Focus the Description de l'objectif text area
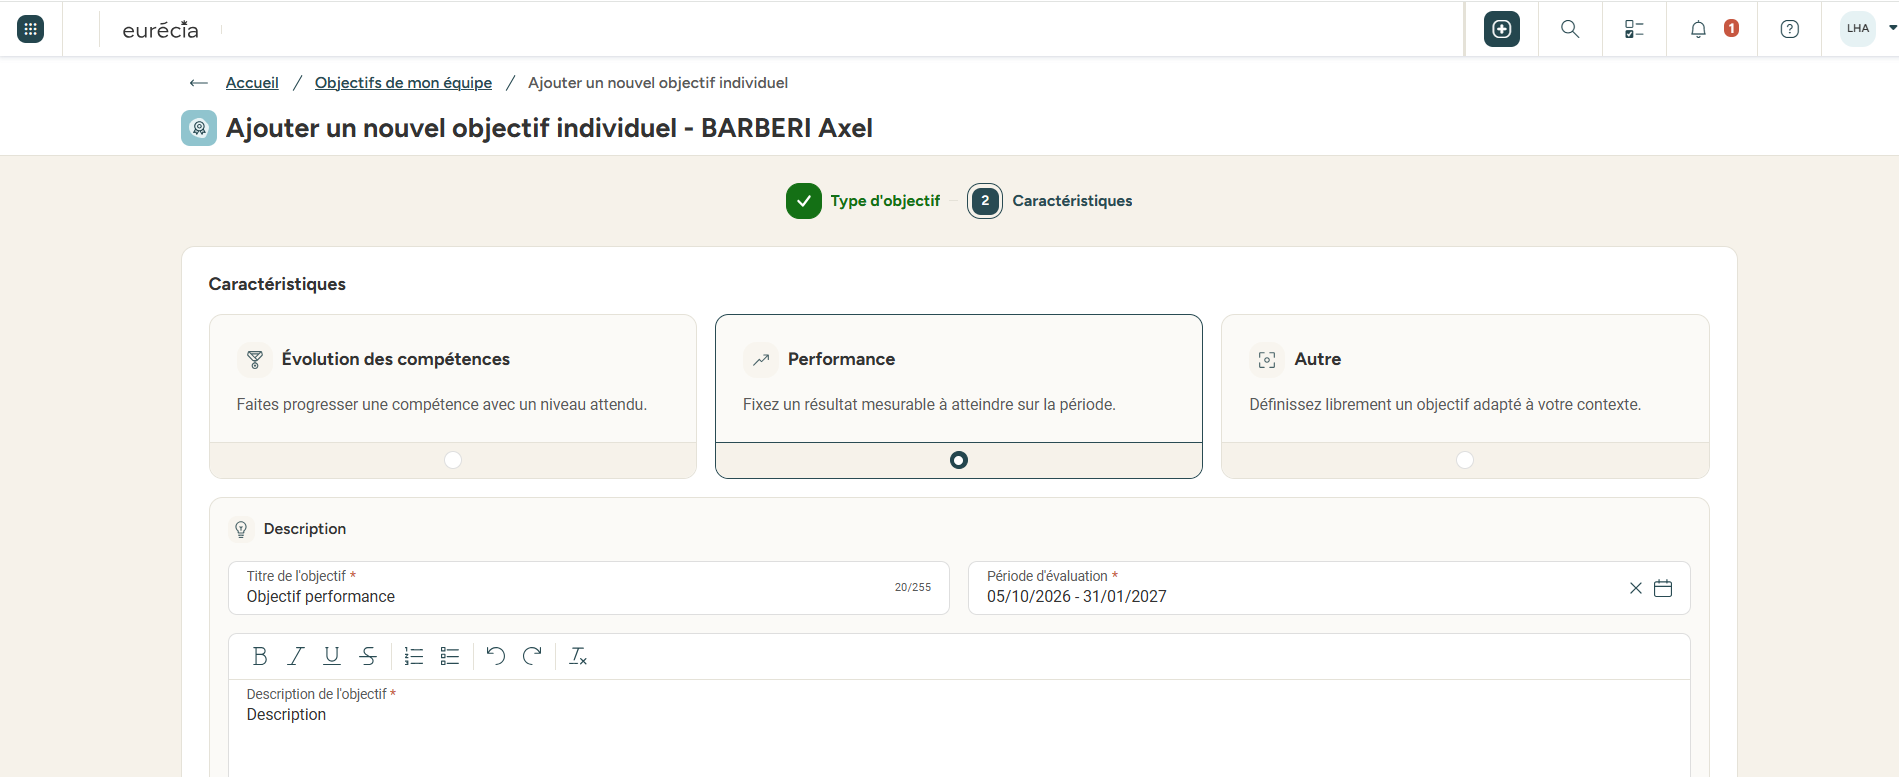The height and width of the screenshot is (777, 1899). click(959, 728)
